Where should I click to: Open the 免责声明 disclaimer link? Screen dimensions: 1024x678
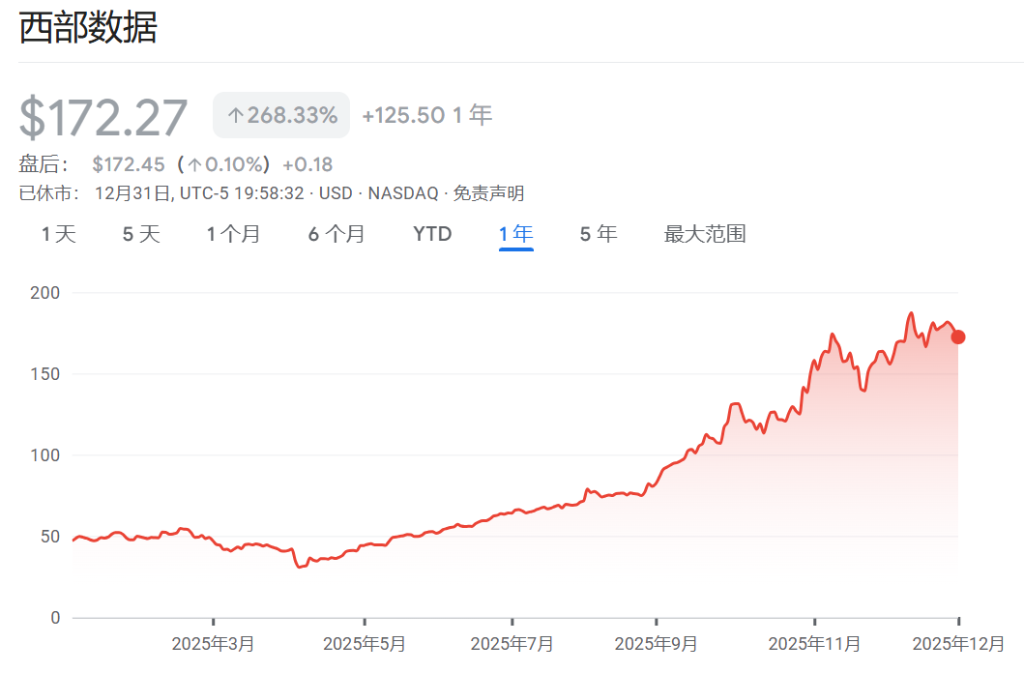pos(492,193)
